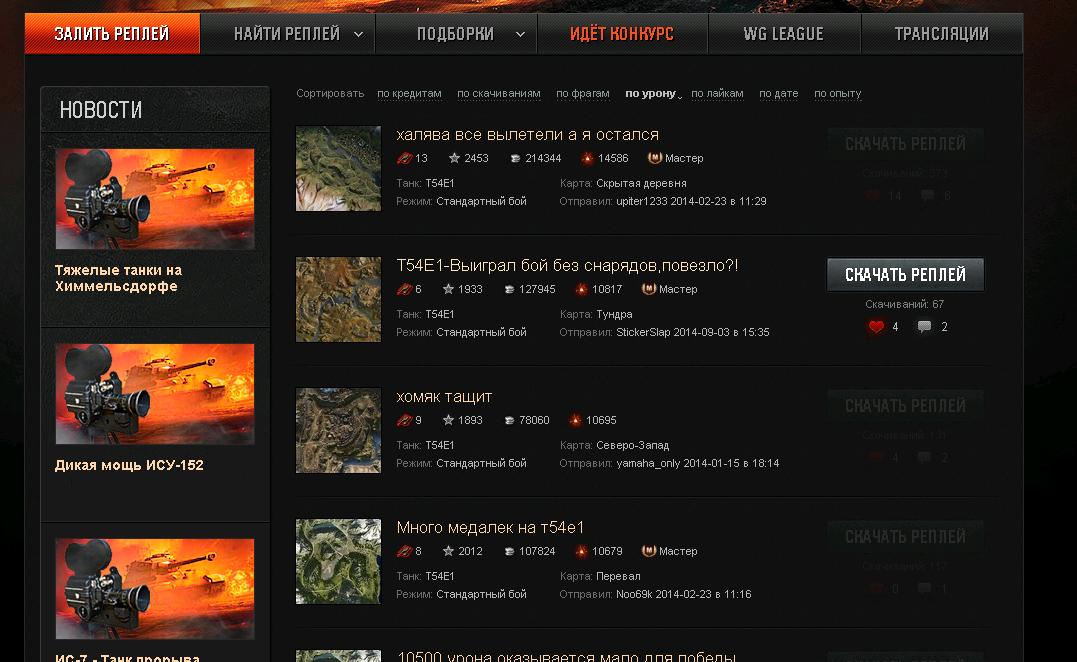Click star icon showing 1933
This screenshot has width=1077, height=662.
click(x=448, y=289)
